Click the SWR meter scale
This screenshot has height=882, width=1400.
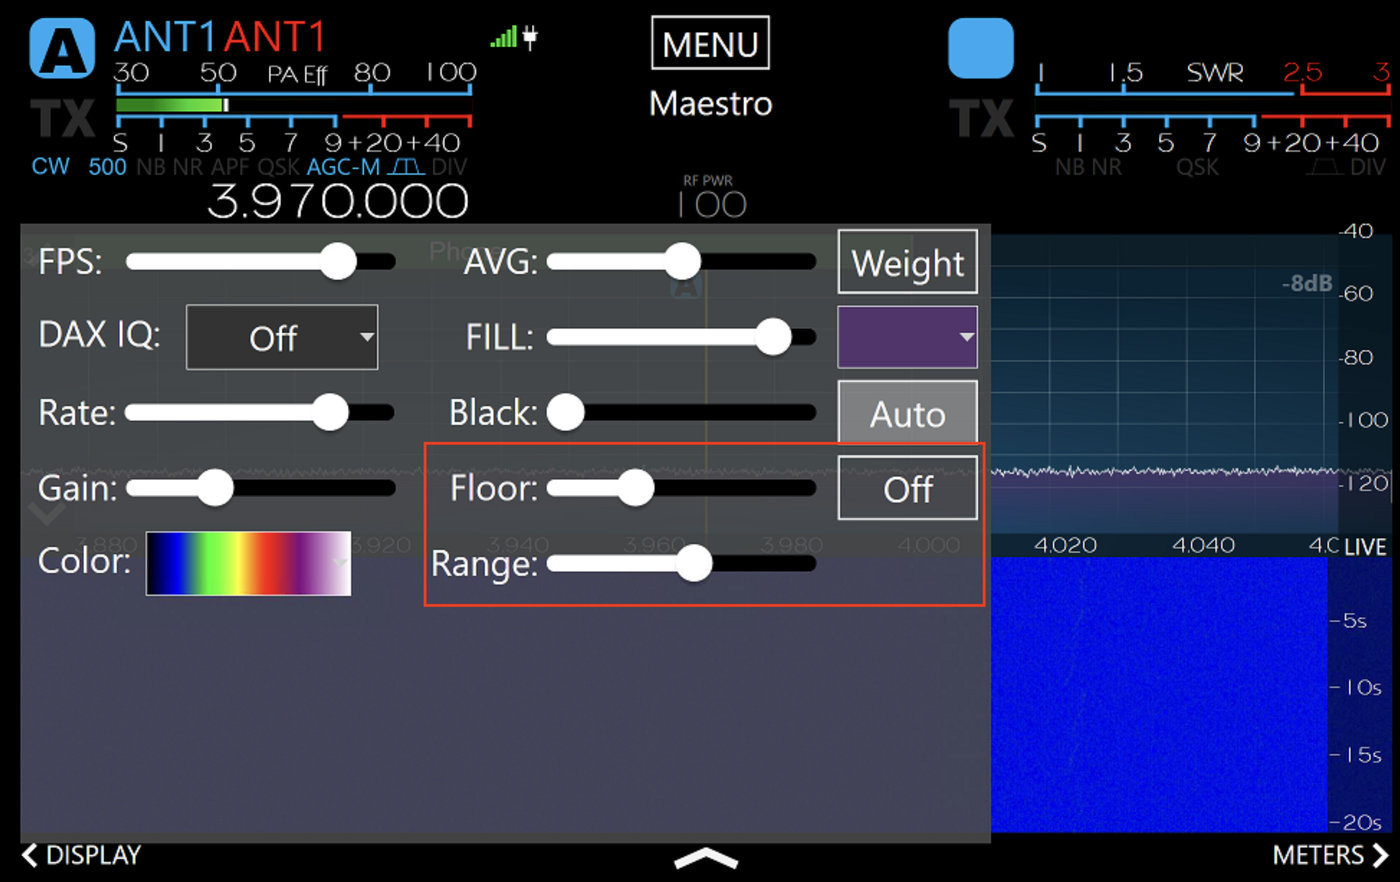(x=1212, y=82)
